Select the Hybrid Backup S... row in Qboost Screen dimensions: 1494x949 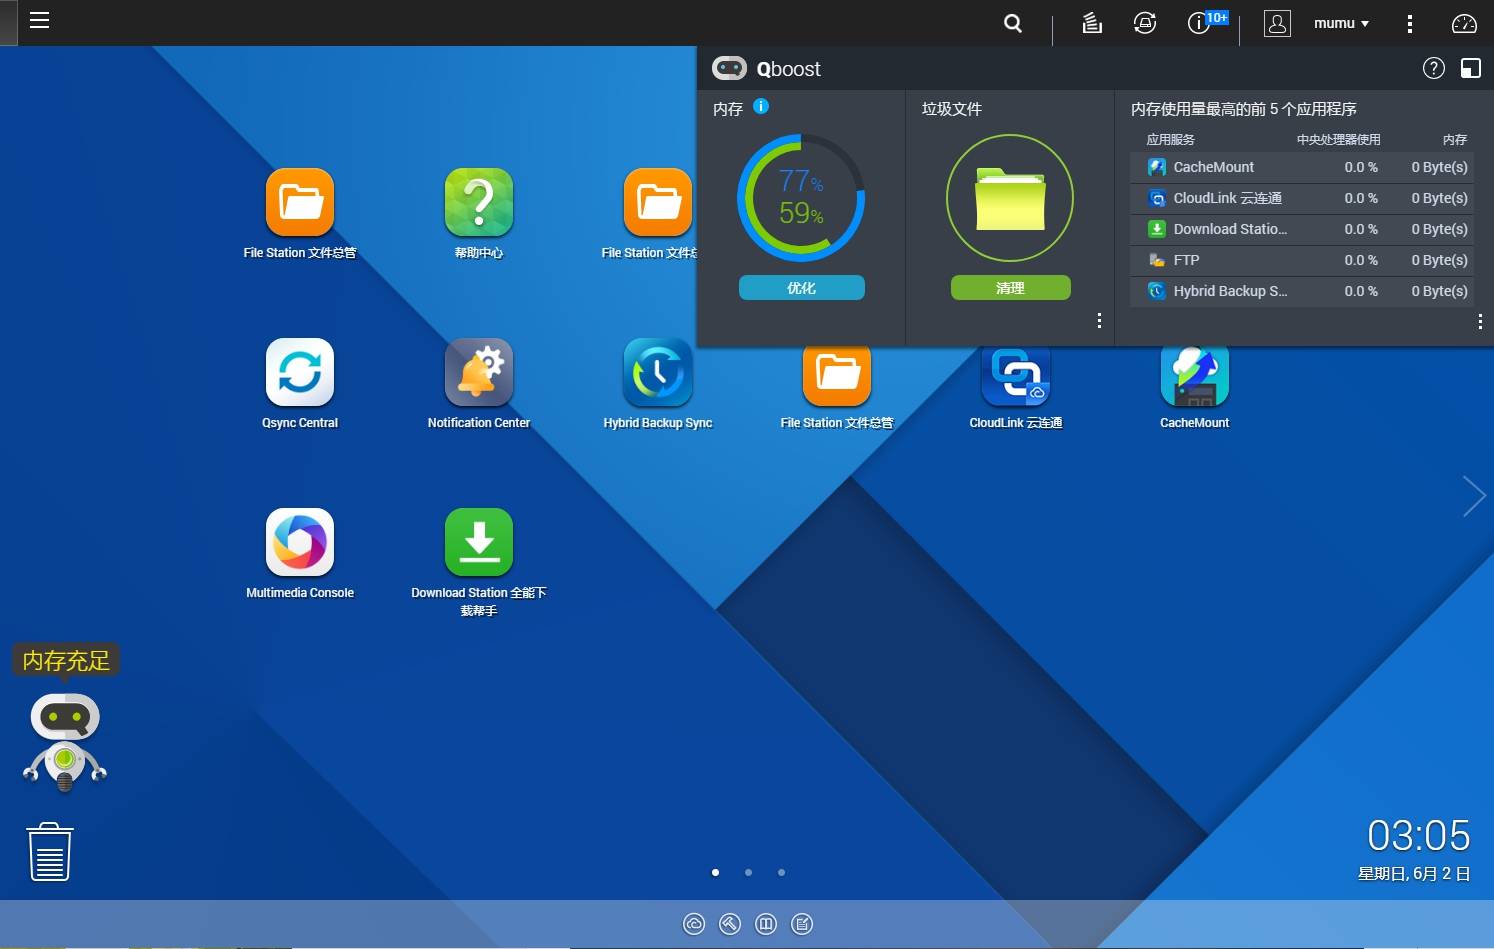tap(1302, 291)
